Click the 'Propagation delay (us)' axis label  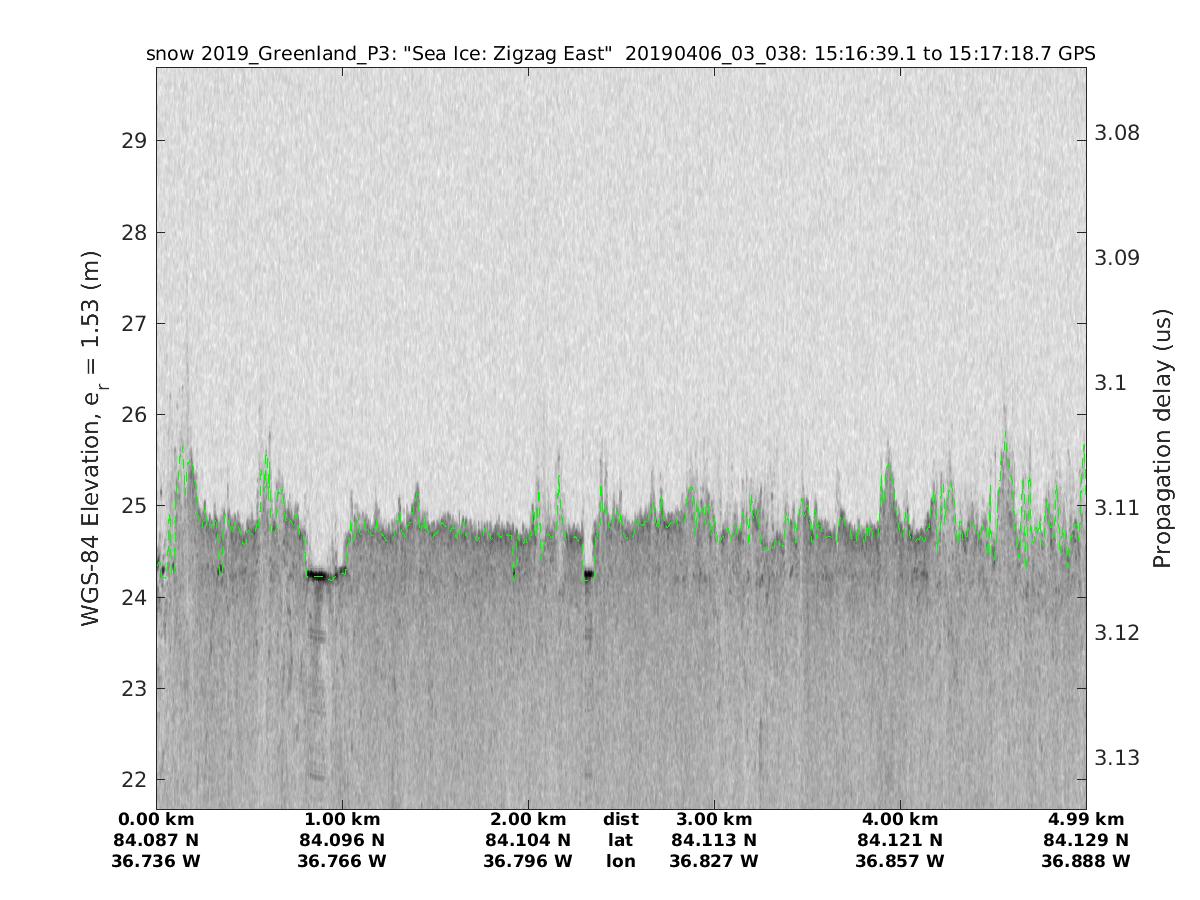pos(1162,438)
